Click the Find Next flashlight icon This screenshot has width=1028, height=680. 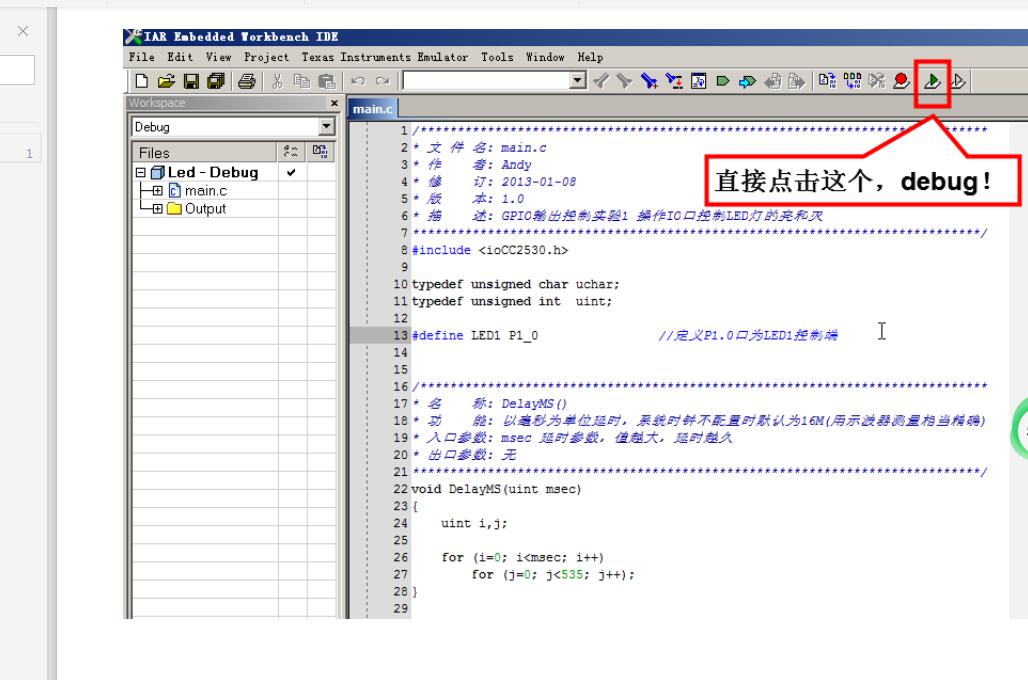(624, 81)
